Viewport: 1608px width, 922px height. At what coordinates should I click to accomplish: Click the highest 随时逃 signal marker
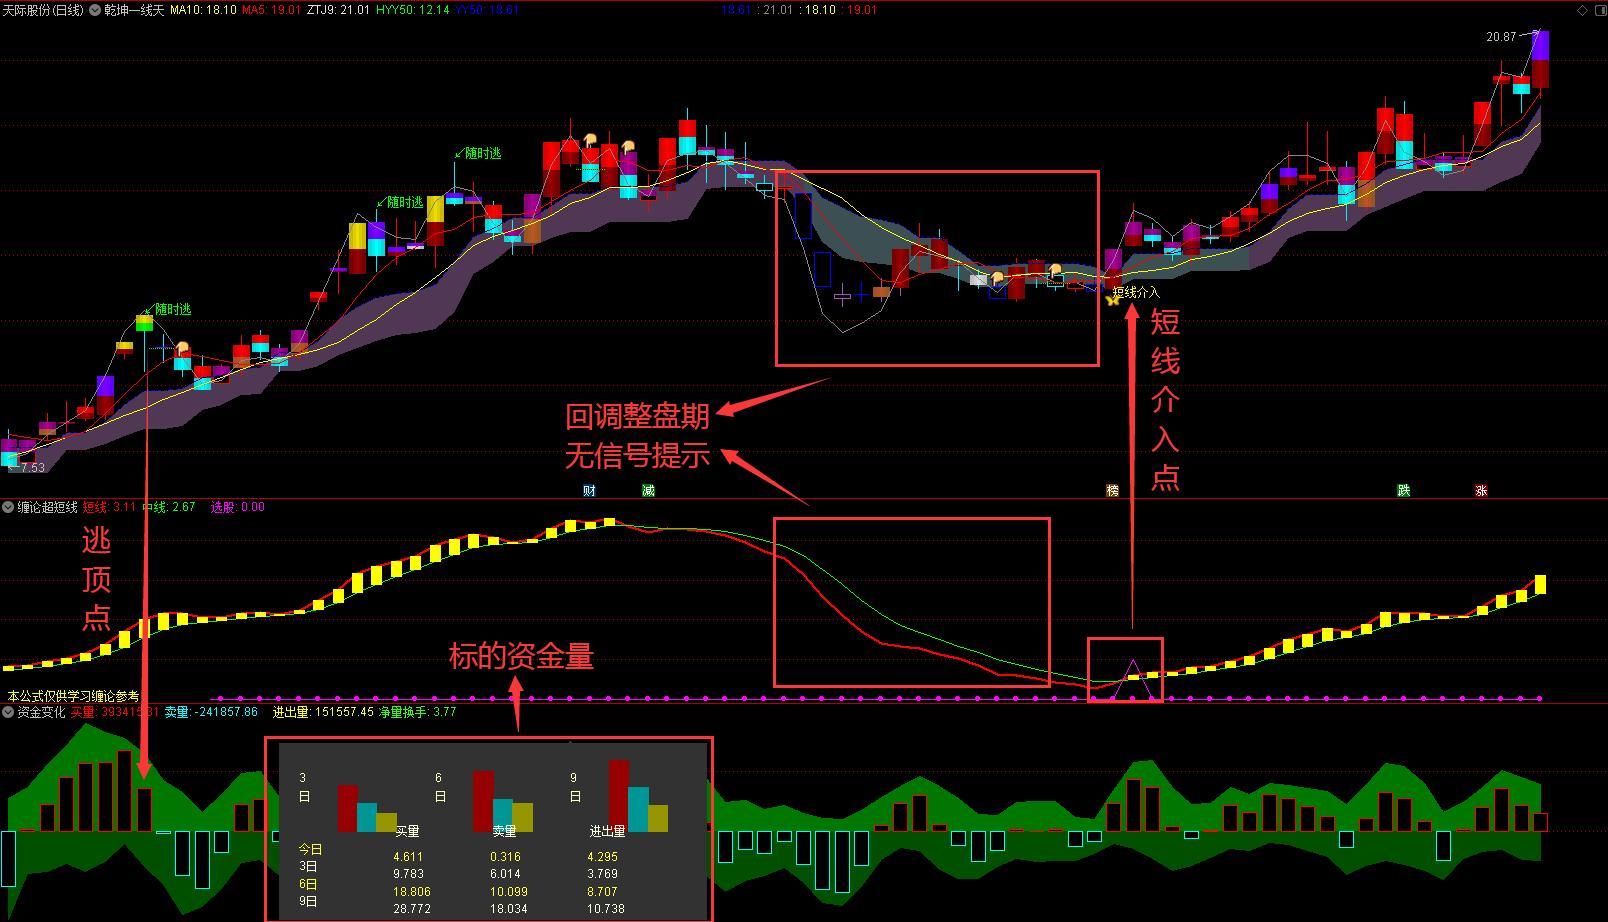[482, 150]
